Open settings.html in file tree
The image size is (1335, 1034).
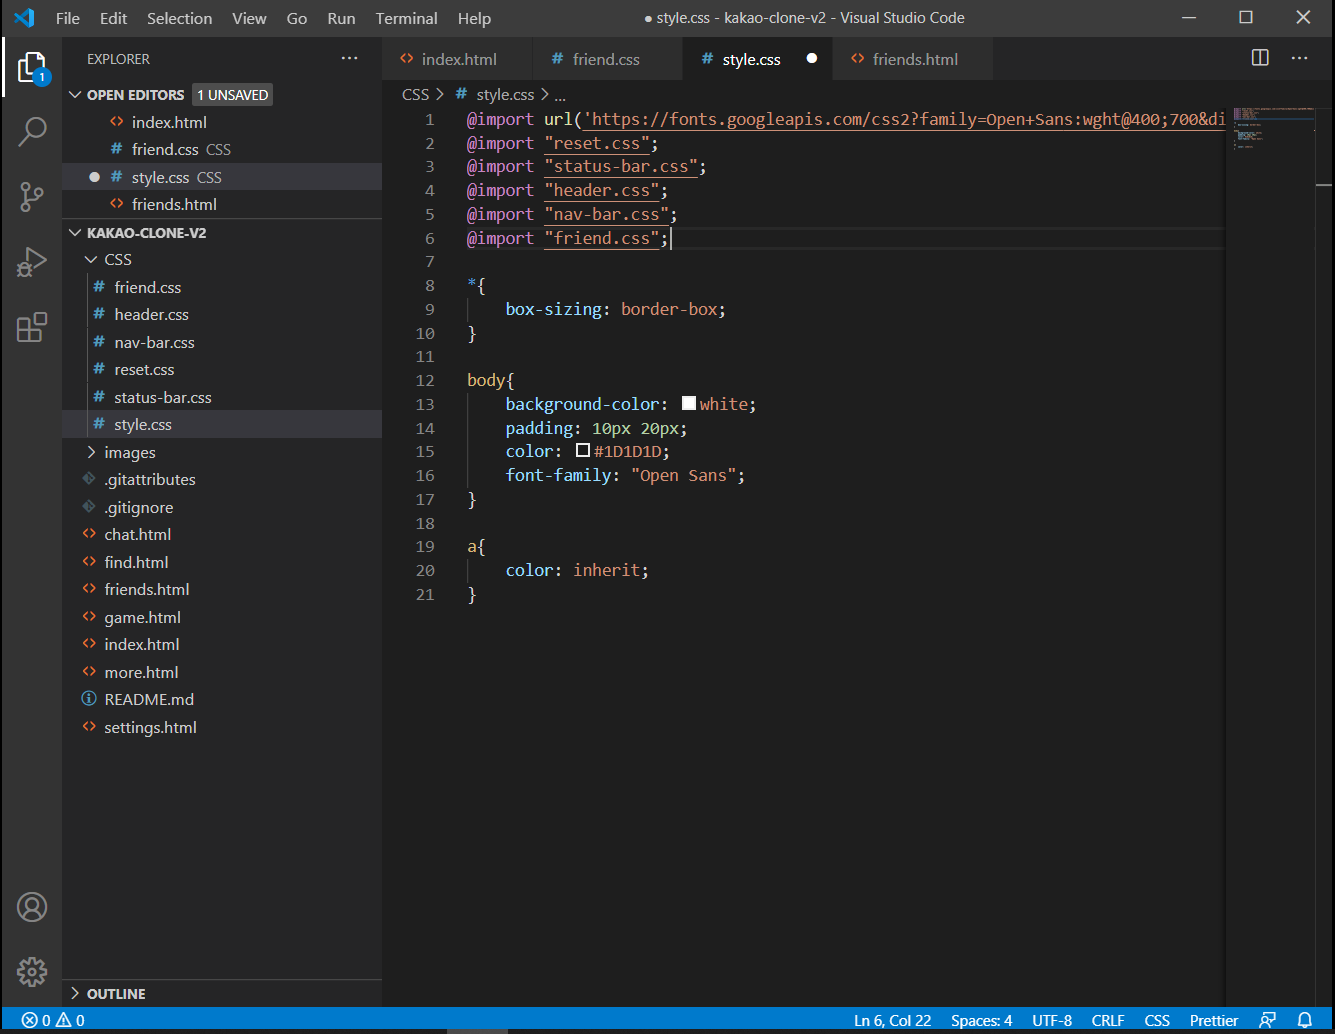pyautogui.click(x=222, y=727)
